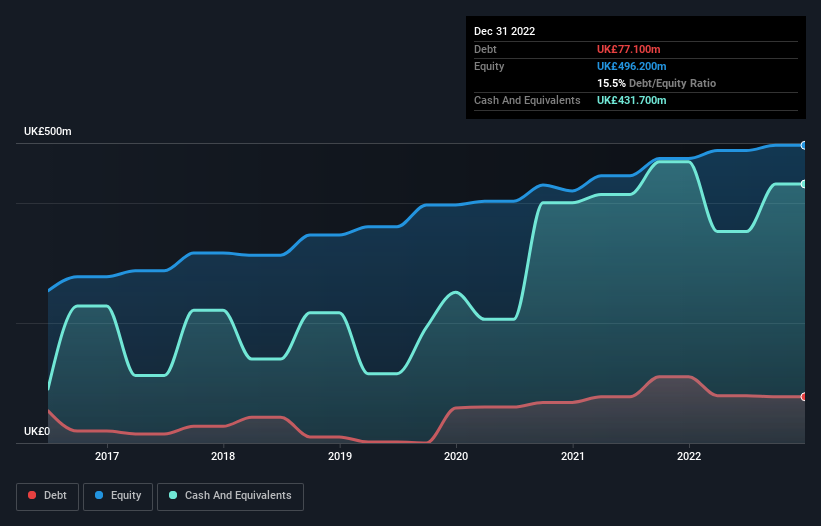The image size is (821, 526).
Task: Click the 2017 axis label
Action: click(107, 456)
